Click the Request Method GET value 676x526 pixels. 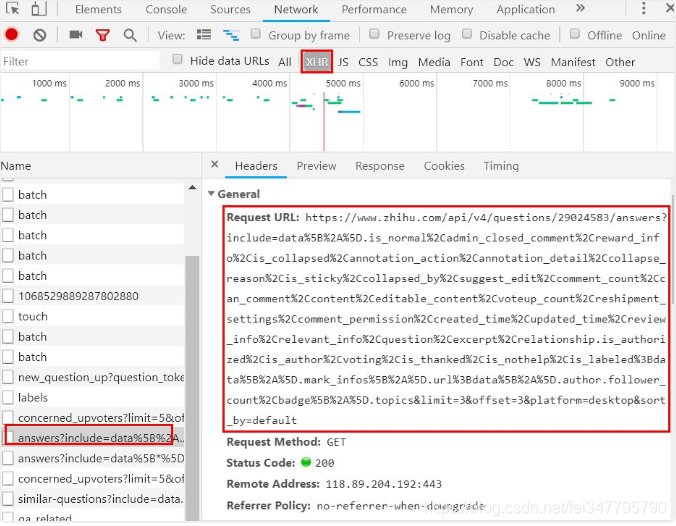click(336, 442)
